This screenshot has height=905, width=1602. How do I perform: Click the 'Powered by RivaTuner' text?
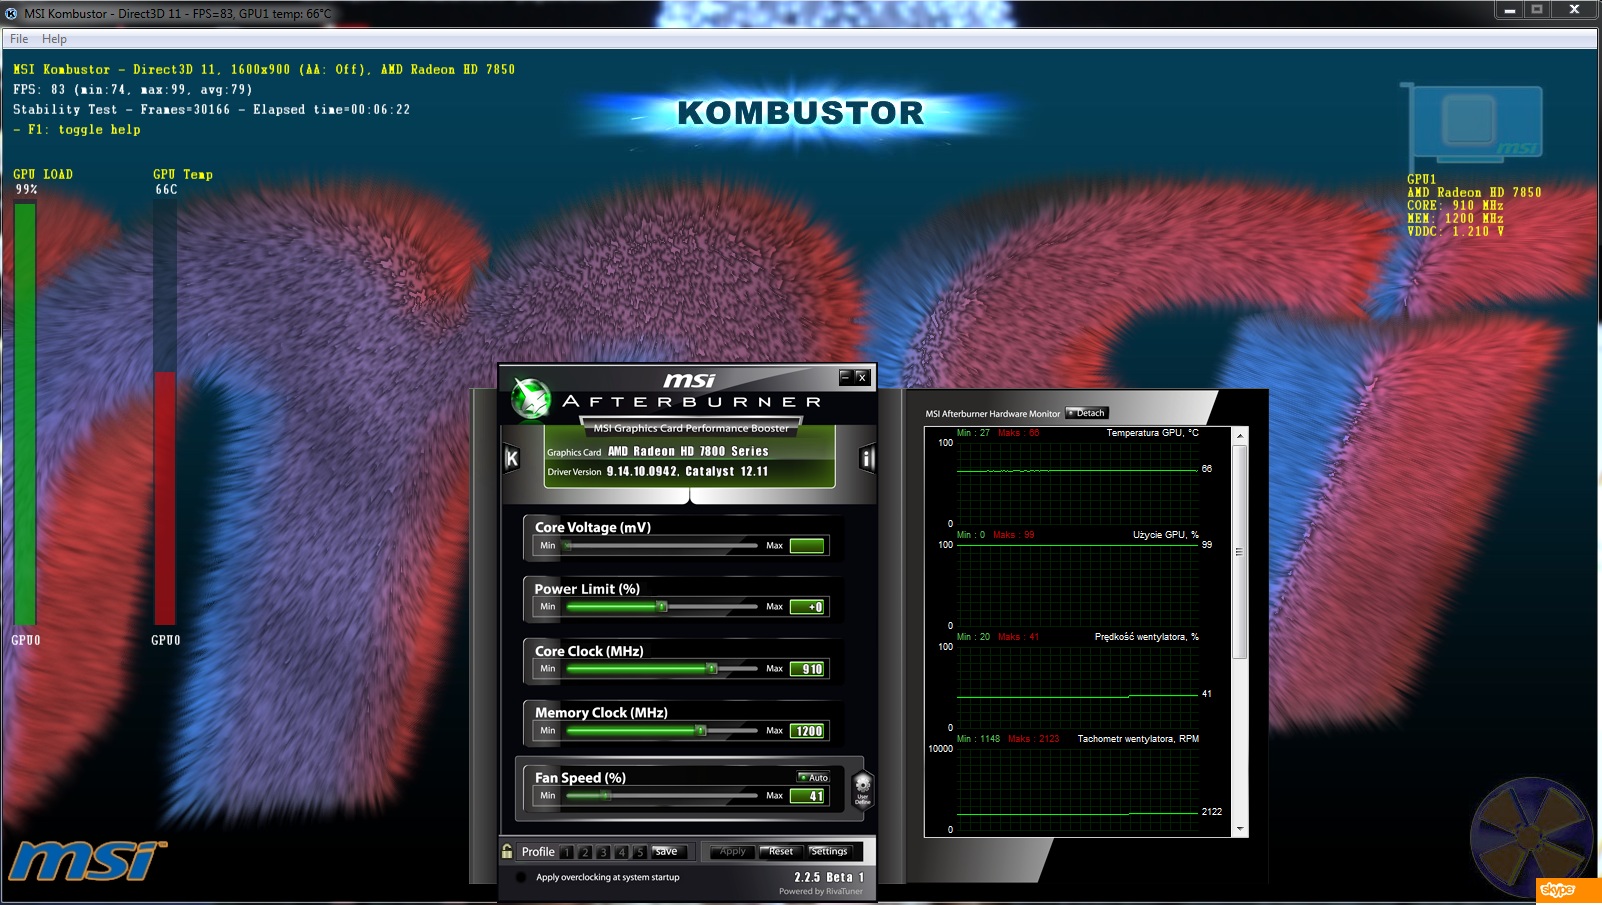click(821, 891)
